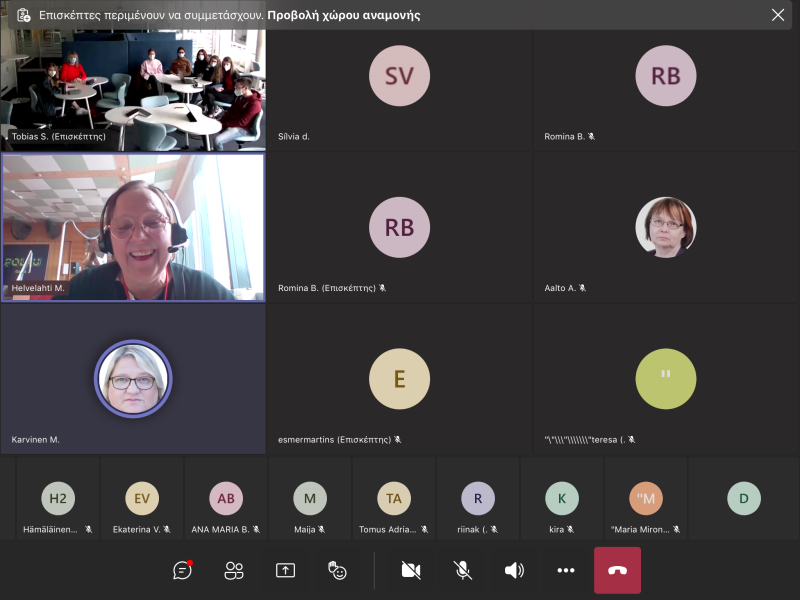Screen dimensions: 800x600
Task: Select Tobias S. classroom video tile
Action: point(133,90)
